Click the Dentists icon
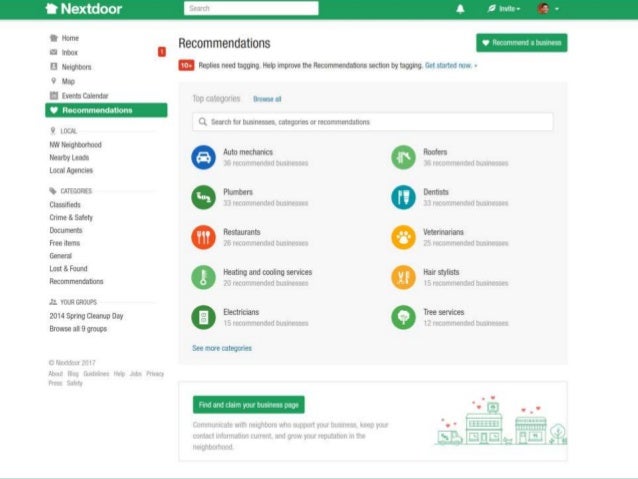 403,197
